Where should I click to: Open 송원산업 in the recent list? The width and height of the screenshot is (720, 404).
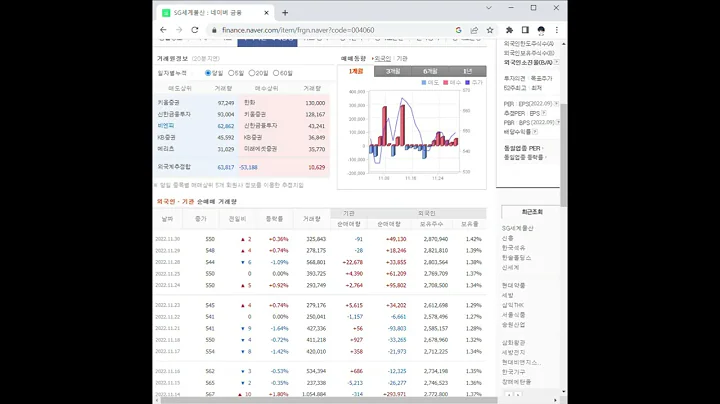(513, 325)
